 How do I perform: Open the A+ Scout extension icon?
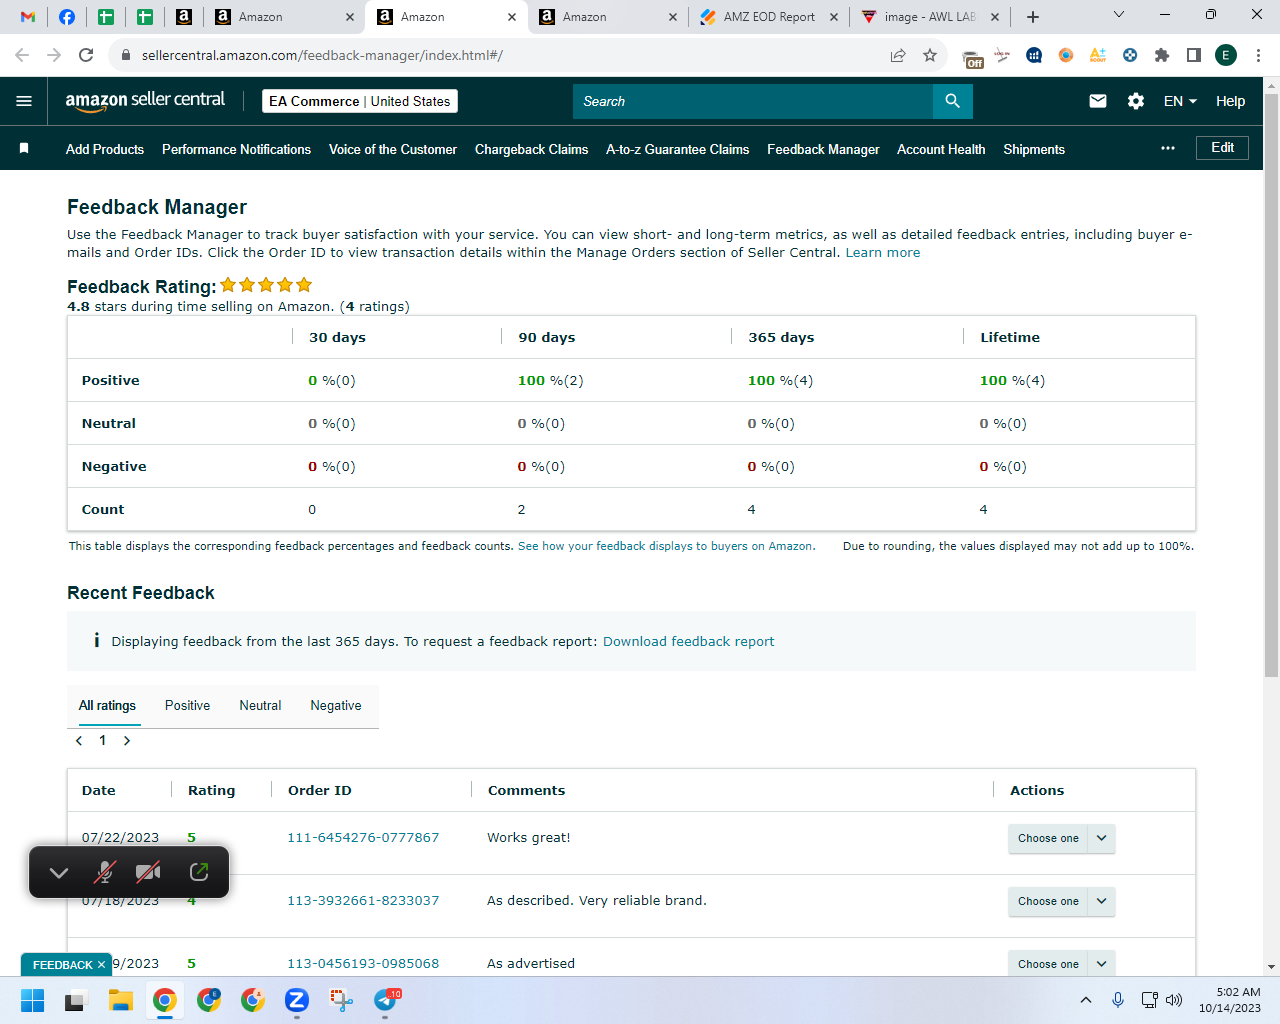click(1098, 55)
